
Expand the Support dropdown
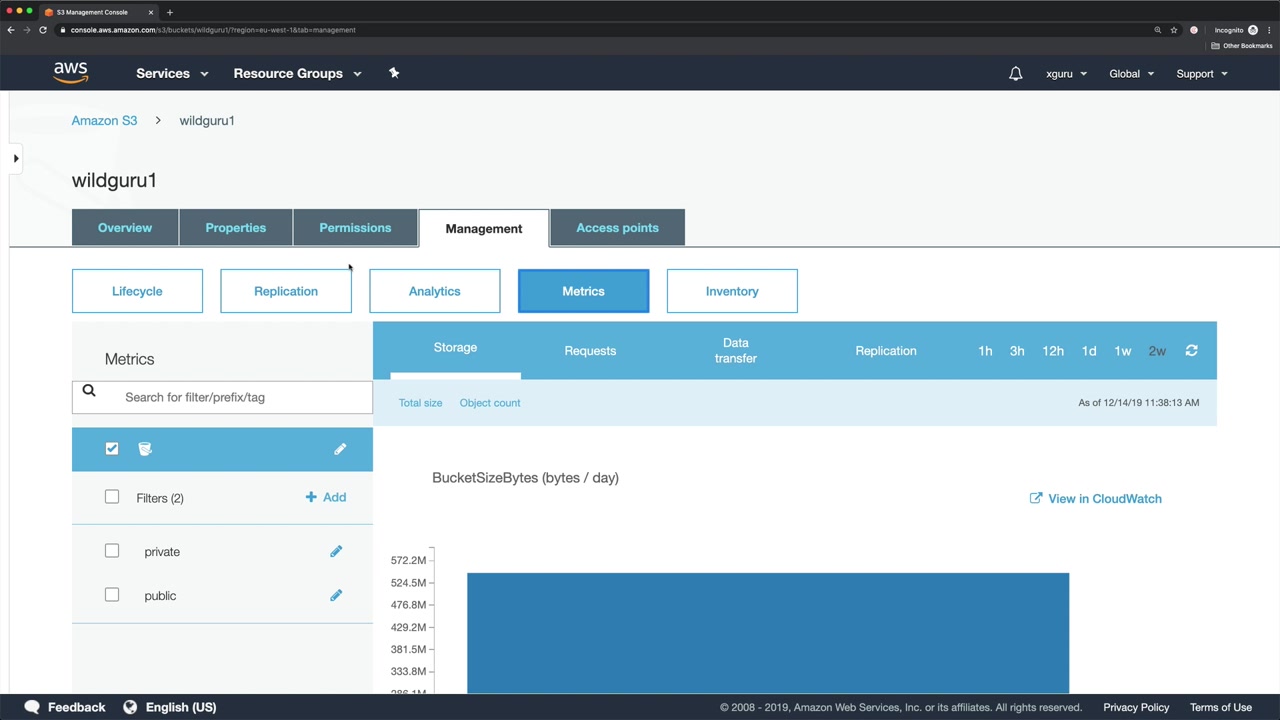point(1202,73)
